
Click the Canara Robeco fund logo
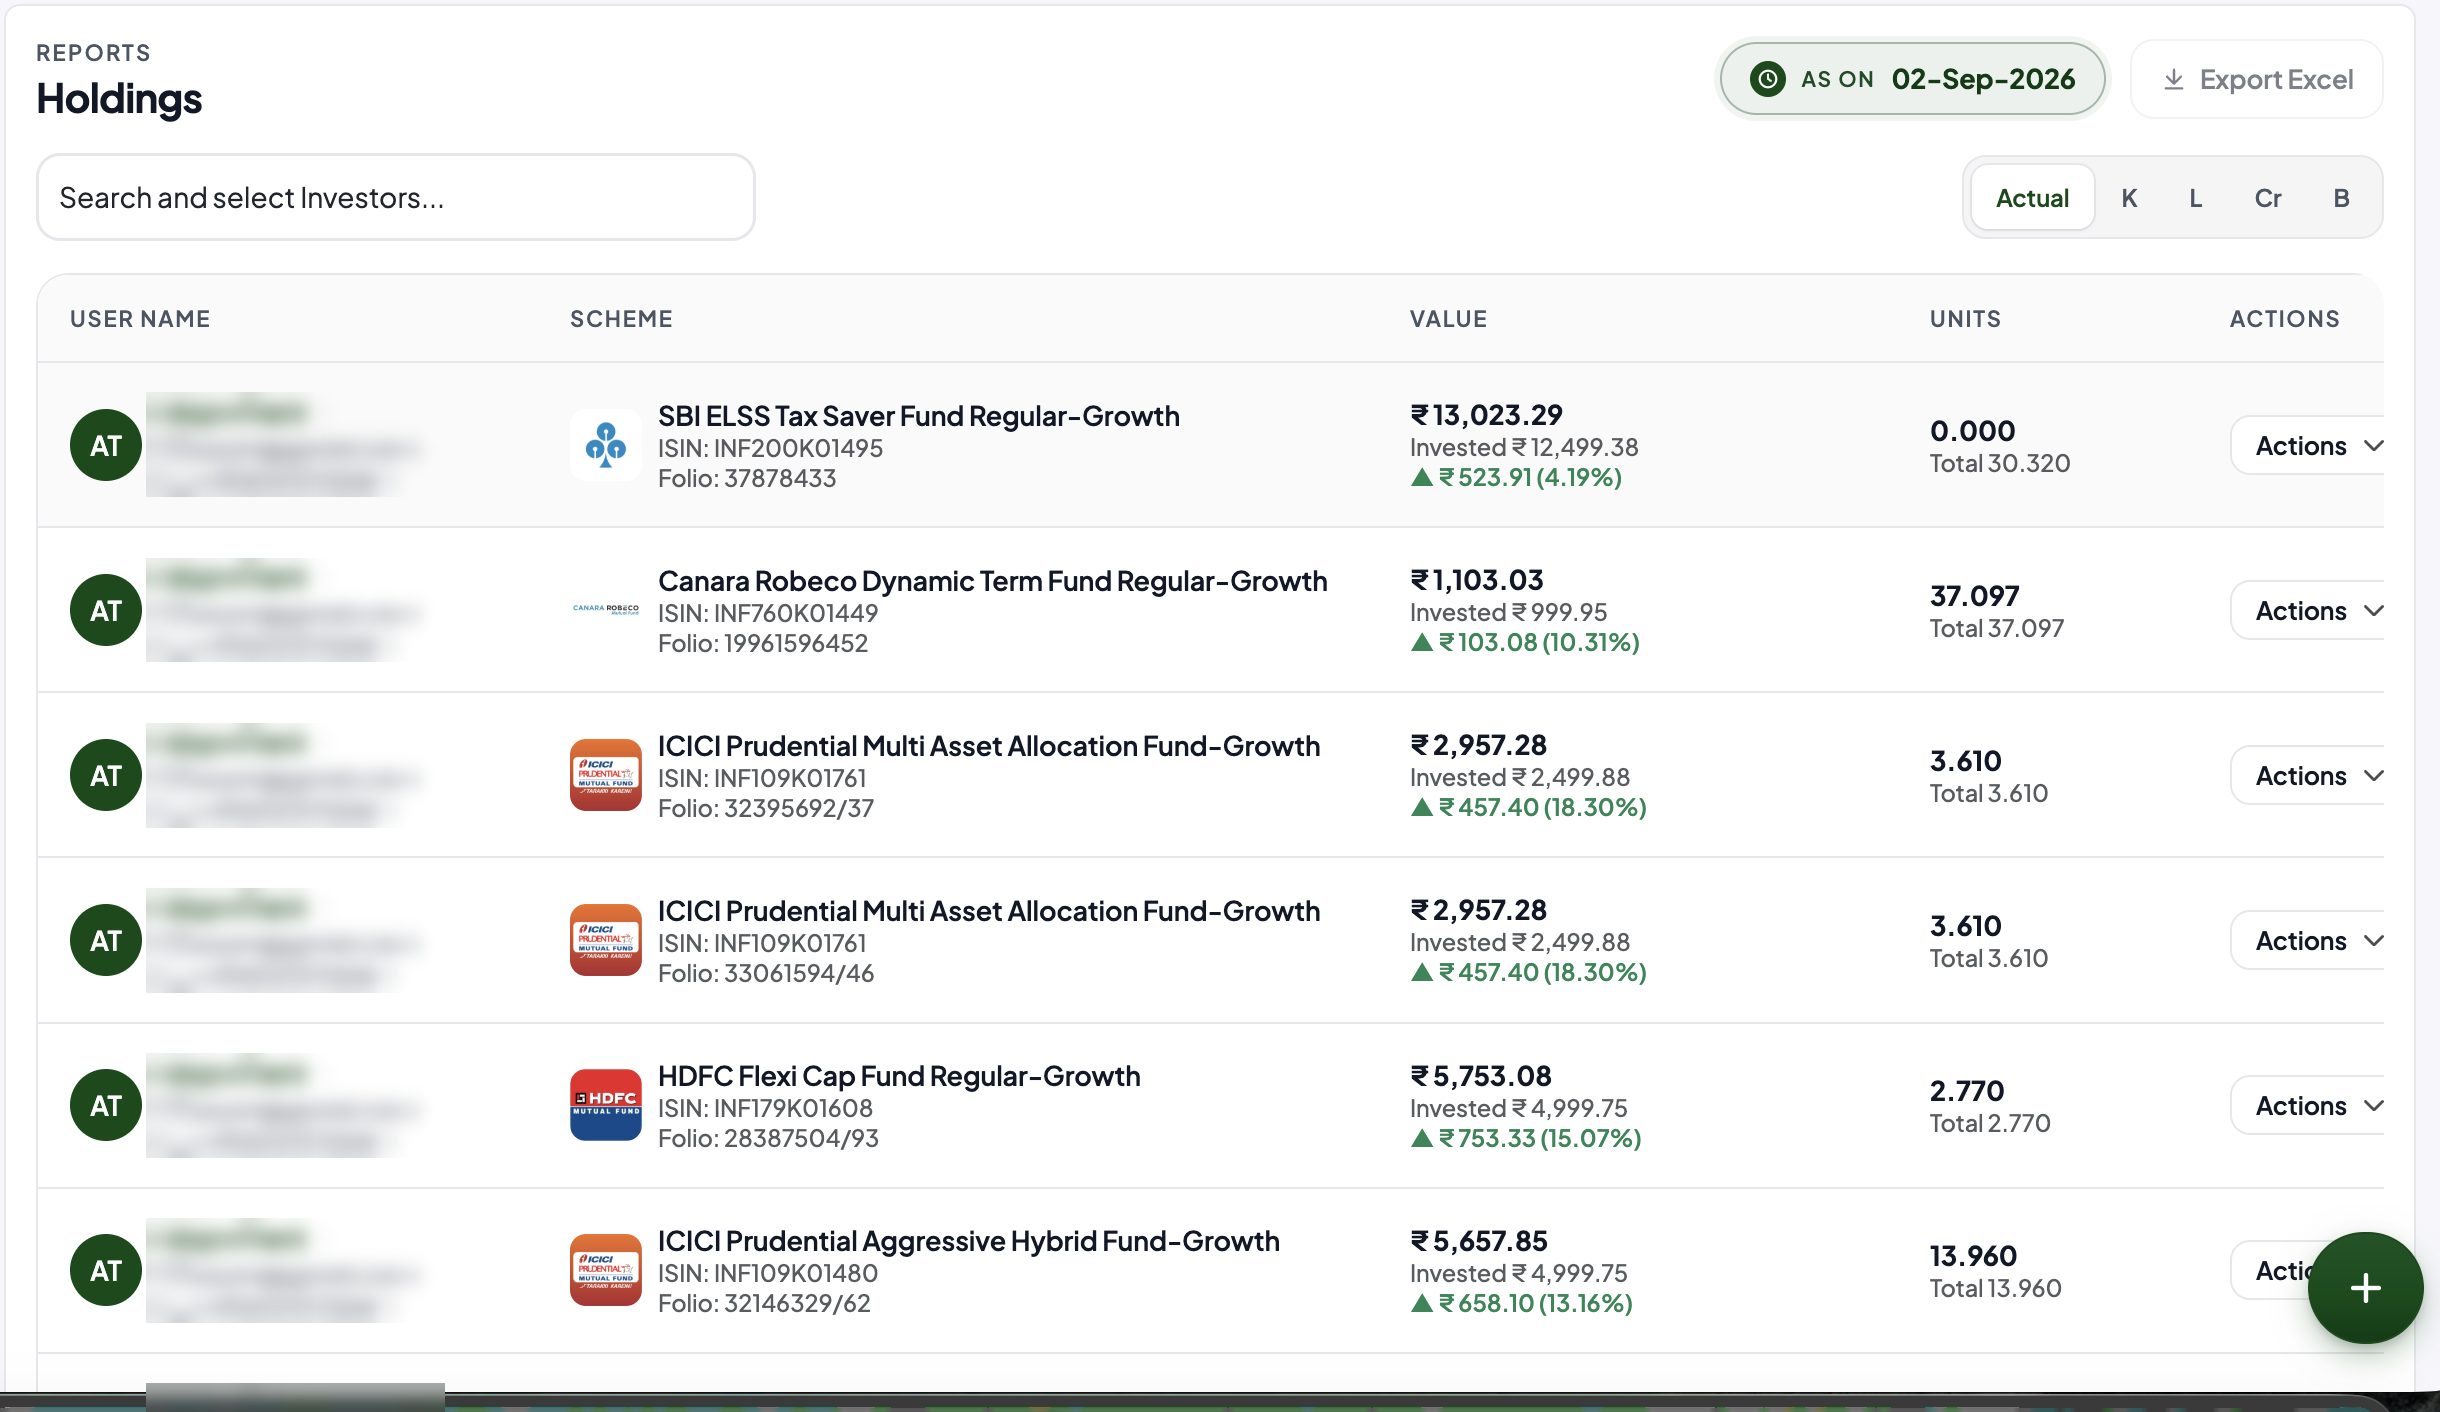(606, 610)
